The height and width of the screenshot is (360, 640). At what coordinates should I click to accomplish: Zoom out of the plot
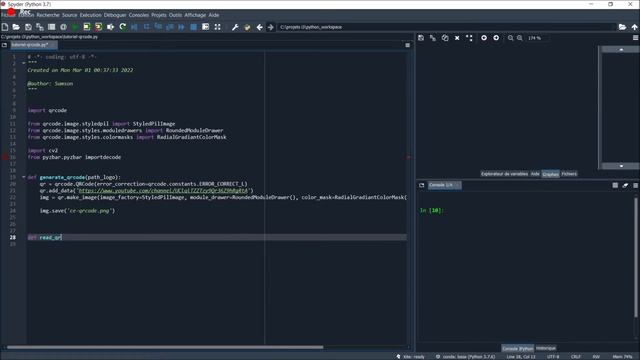point(511,38)
